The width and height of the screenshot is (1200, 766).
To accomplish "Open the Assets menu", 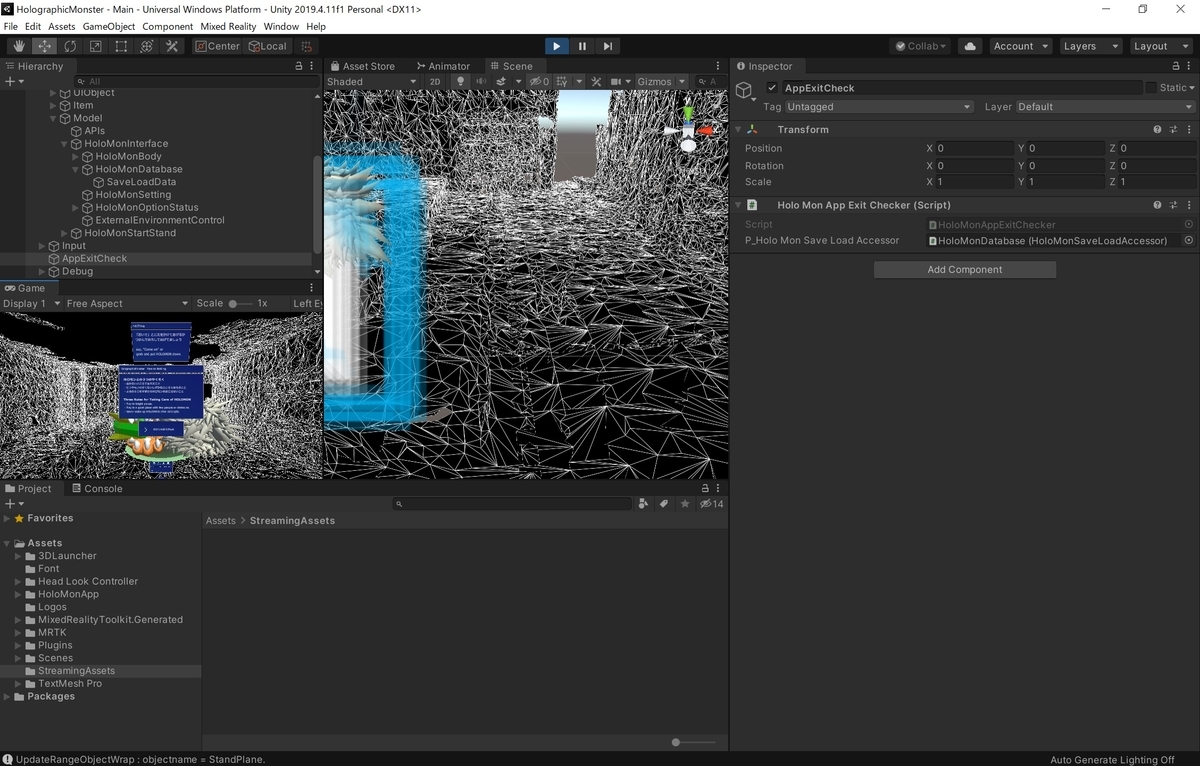I will click(61, 26).
